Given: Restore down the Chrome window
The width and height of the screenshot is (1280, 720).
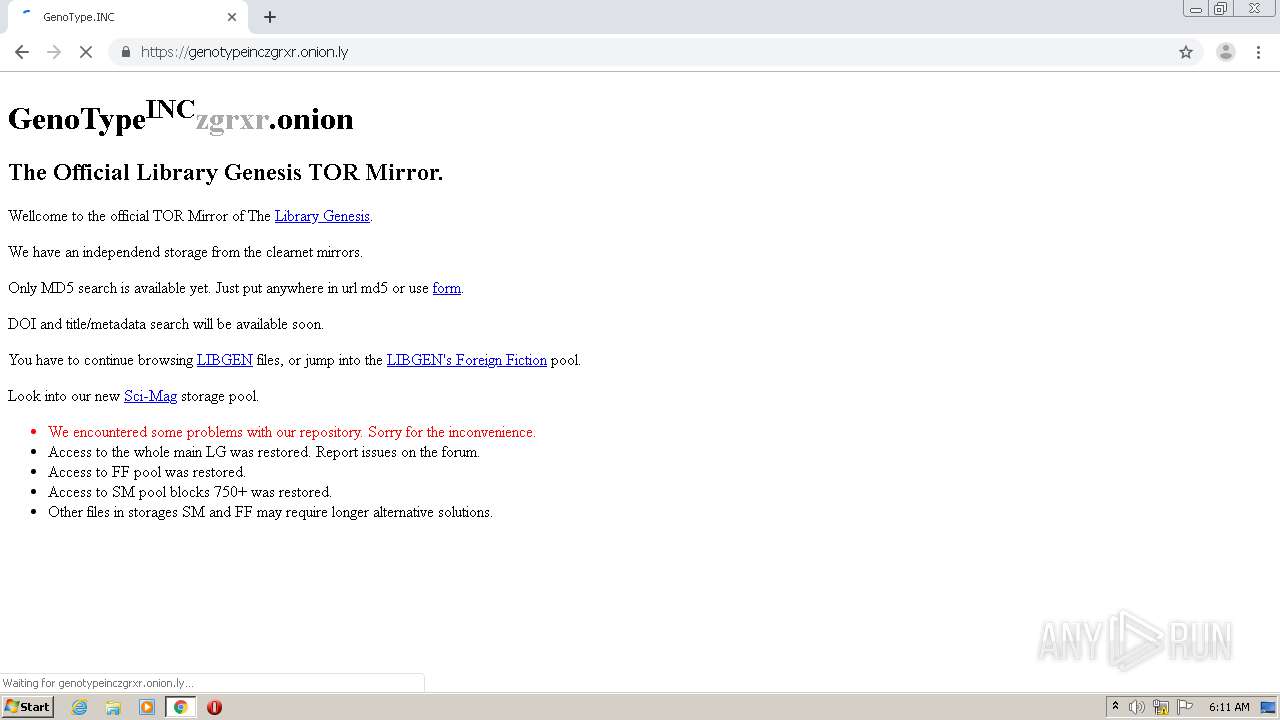Looking at the screenshot, I should pos(1221,9).
